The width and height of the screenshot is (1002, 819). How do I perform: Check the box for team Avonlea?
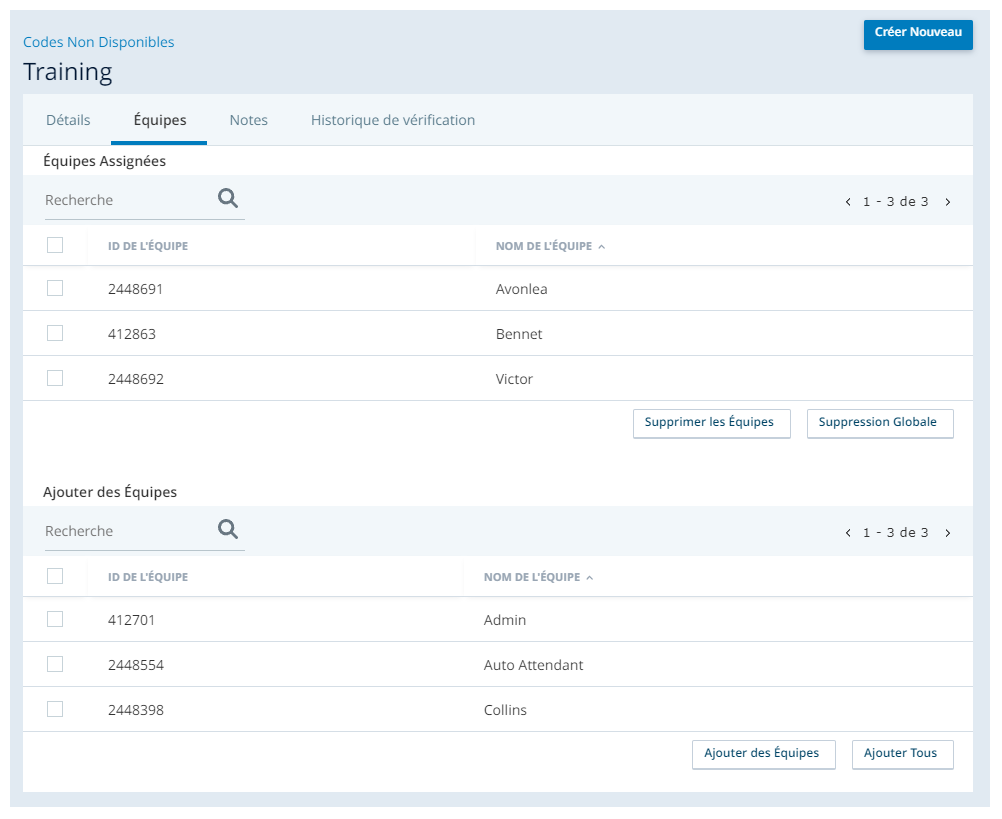coord(55,288)
